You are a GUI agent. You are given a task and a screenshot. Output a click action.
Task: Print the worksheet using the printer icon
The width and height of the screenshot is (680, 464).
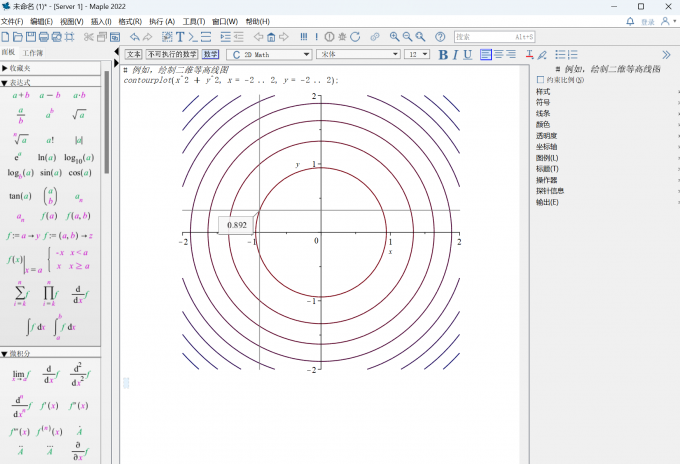[44, 37]
